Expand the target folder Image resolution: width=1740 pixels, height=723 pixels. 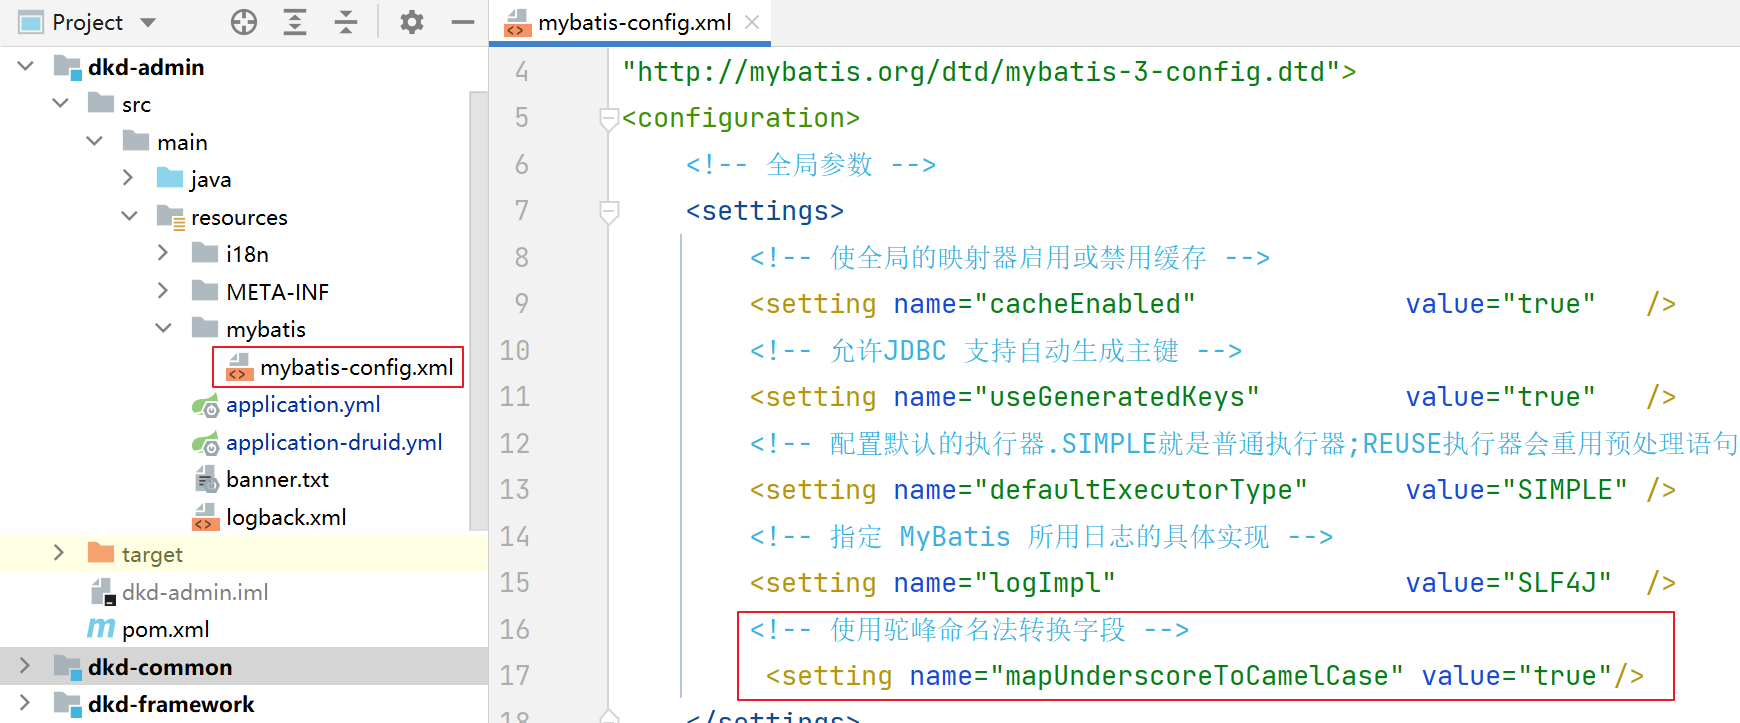coord(58,553)
